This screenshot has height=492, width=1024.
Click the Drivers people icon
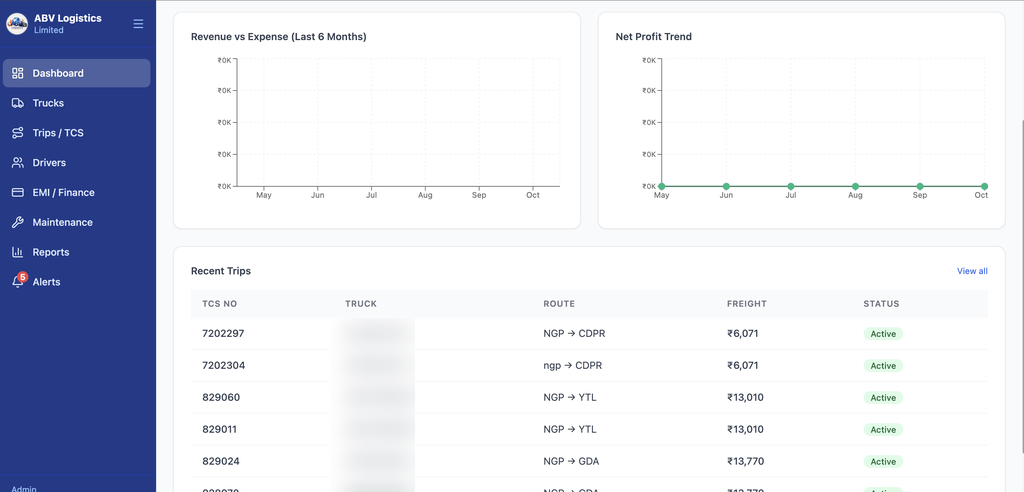tap(18, 163)
